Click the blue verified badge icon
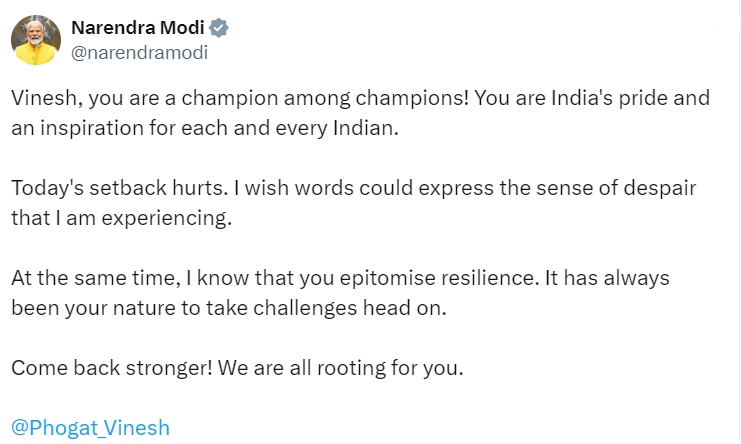 click(x=219, y=28)
